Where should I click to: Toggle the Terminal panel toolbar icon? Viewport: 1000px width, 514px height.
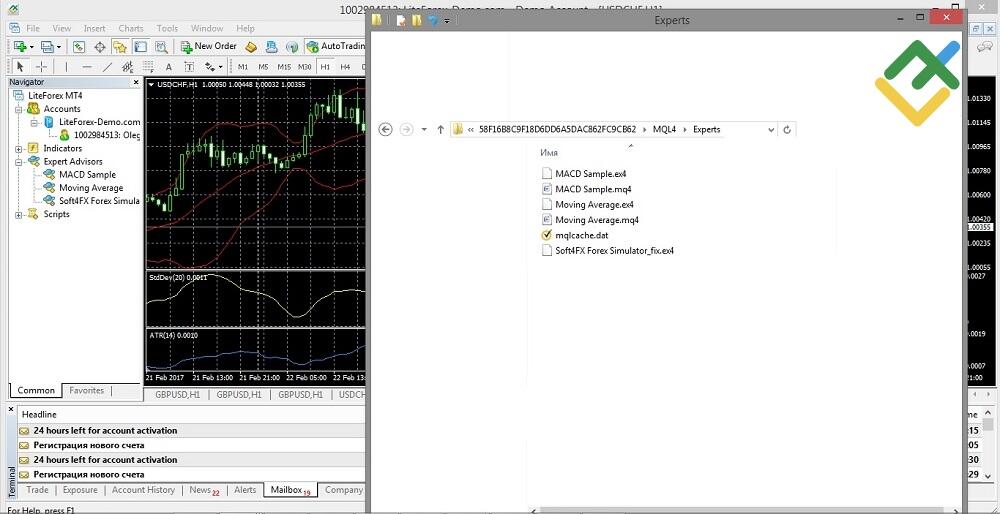[x=140, y=47]
